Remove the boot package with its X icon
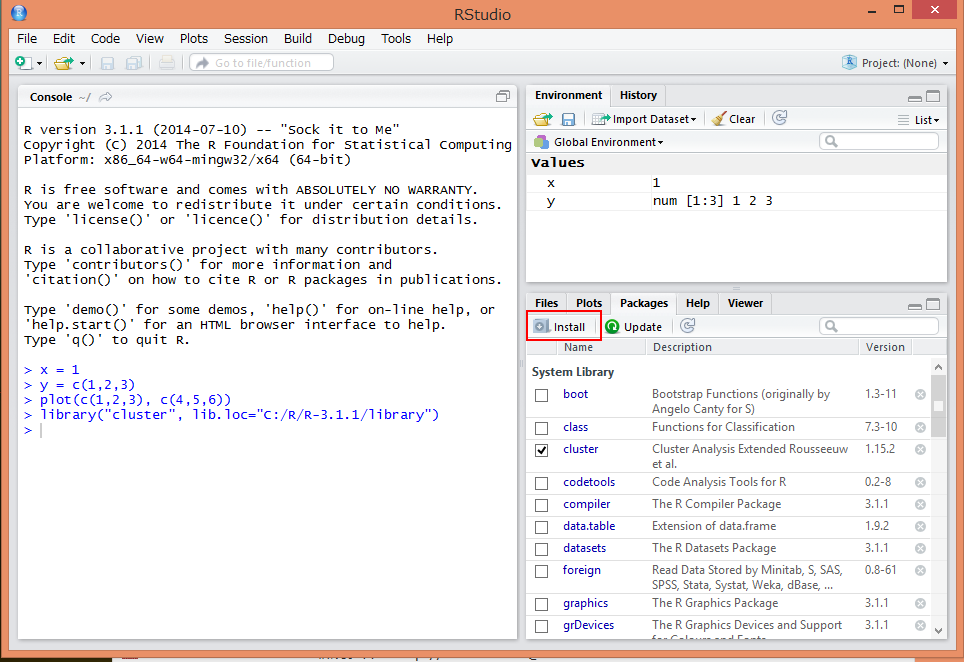The height and width of the screenshot is (662, 964). [920, 394]
